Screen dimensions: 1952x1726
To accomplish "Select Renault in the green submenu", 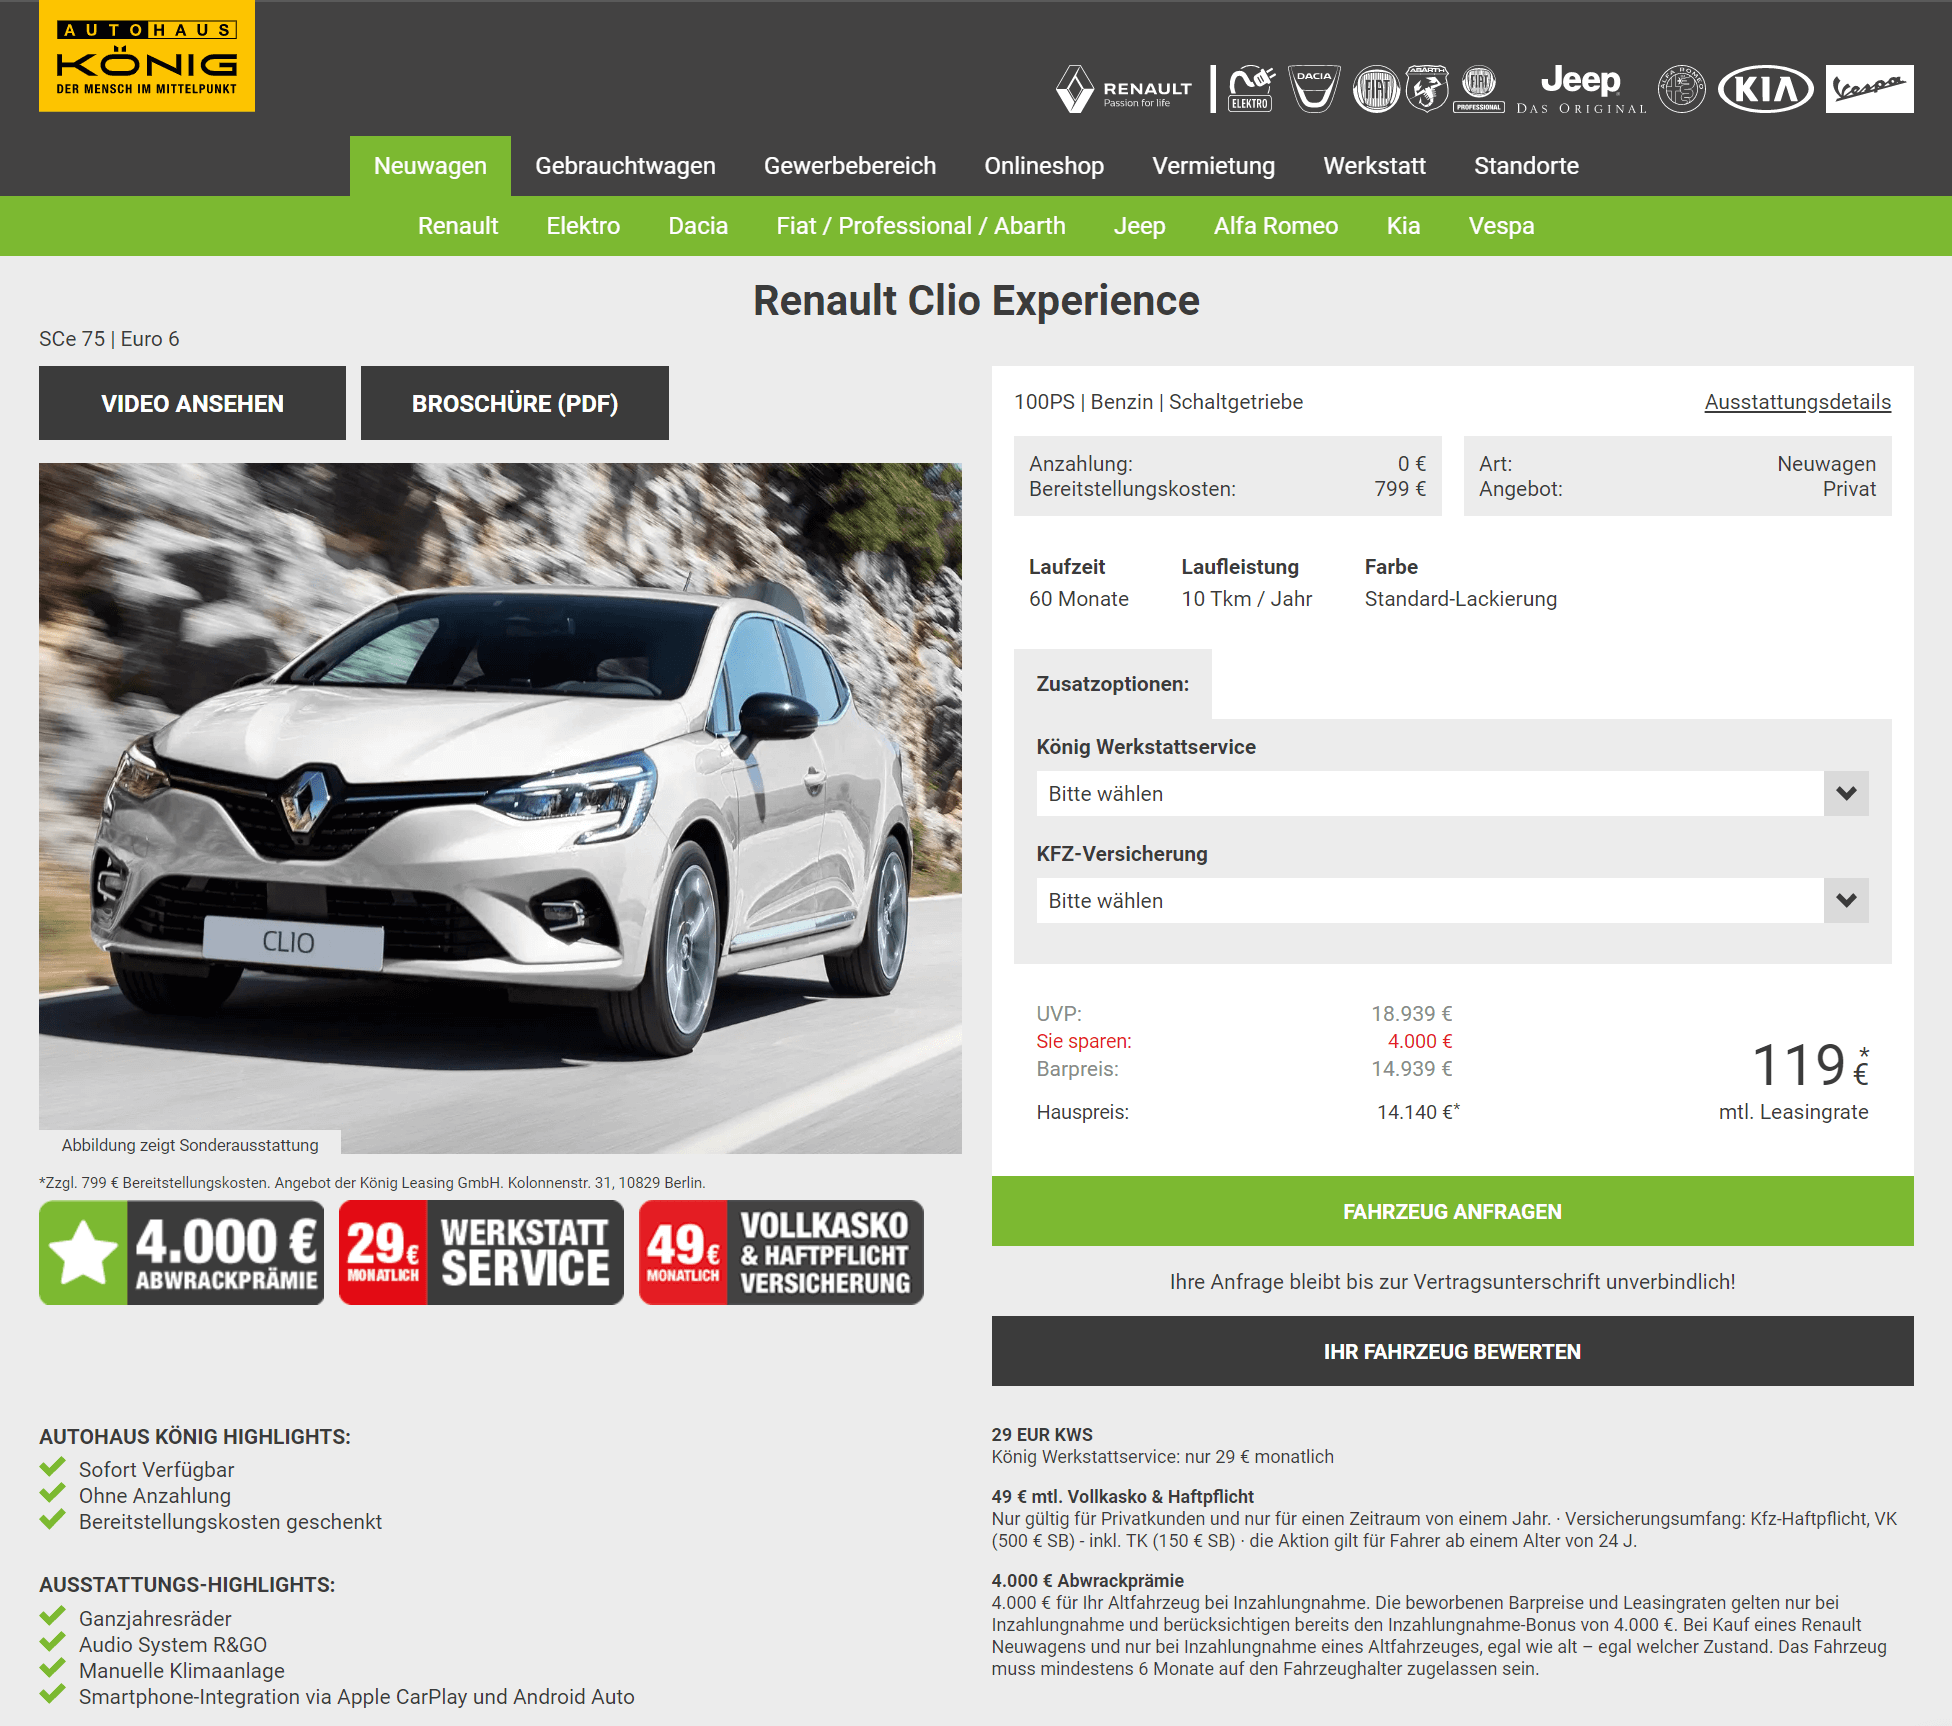I will click(x=458, y=226).
